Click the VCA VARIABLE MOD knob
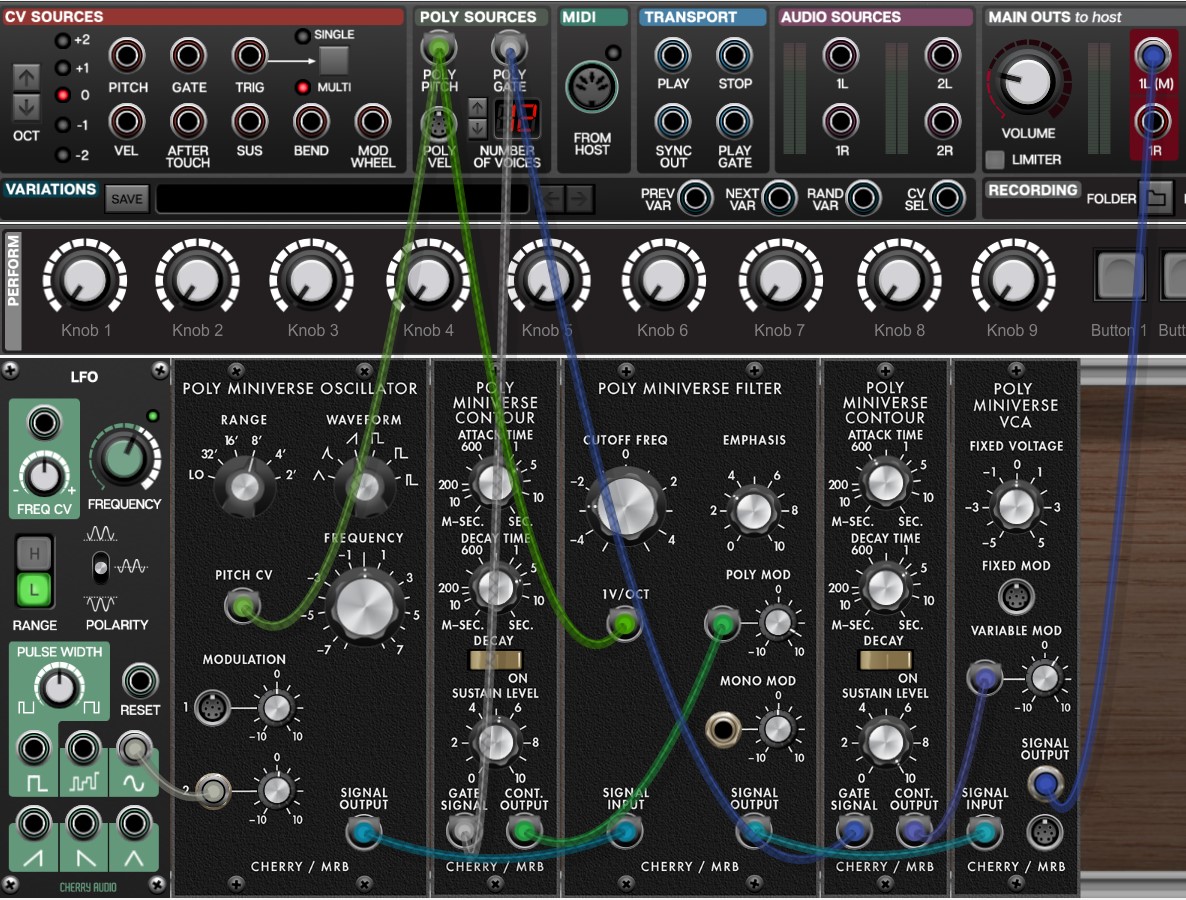Image resolution: width=1186 pixels, height=900 pixels. pos(1045,678)
